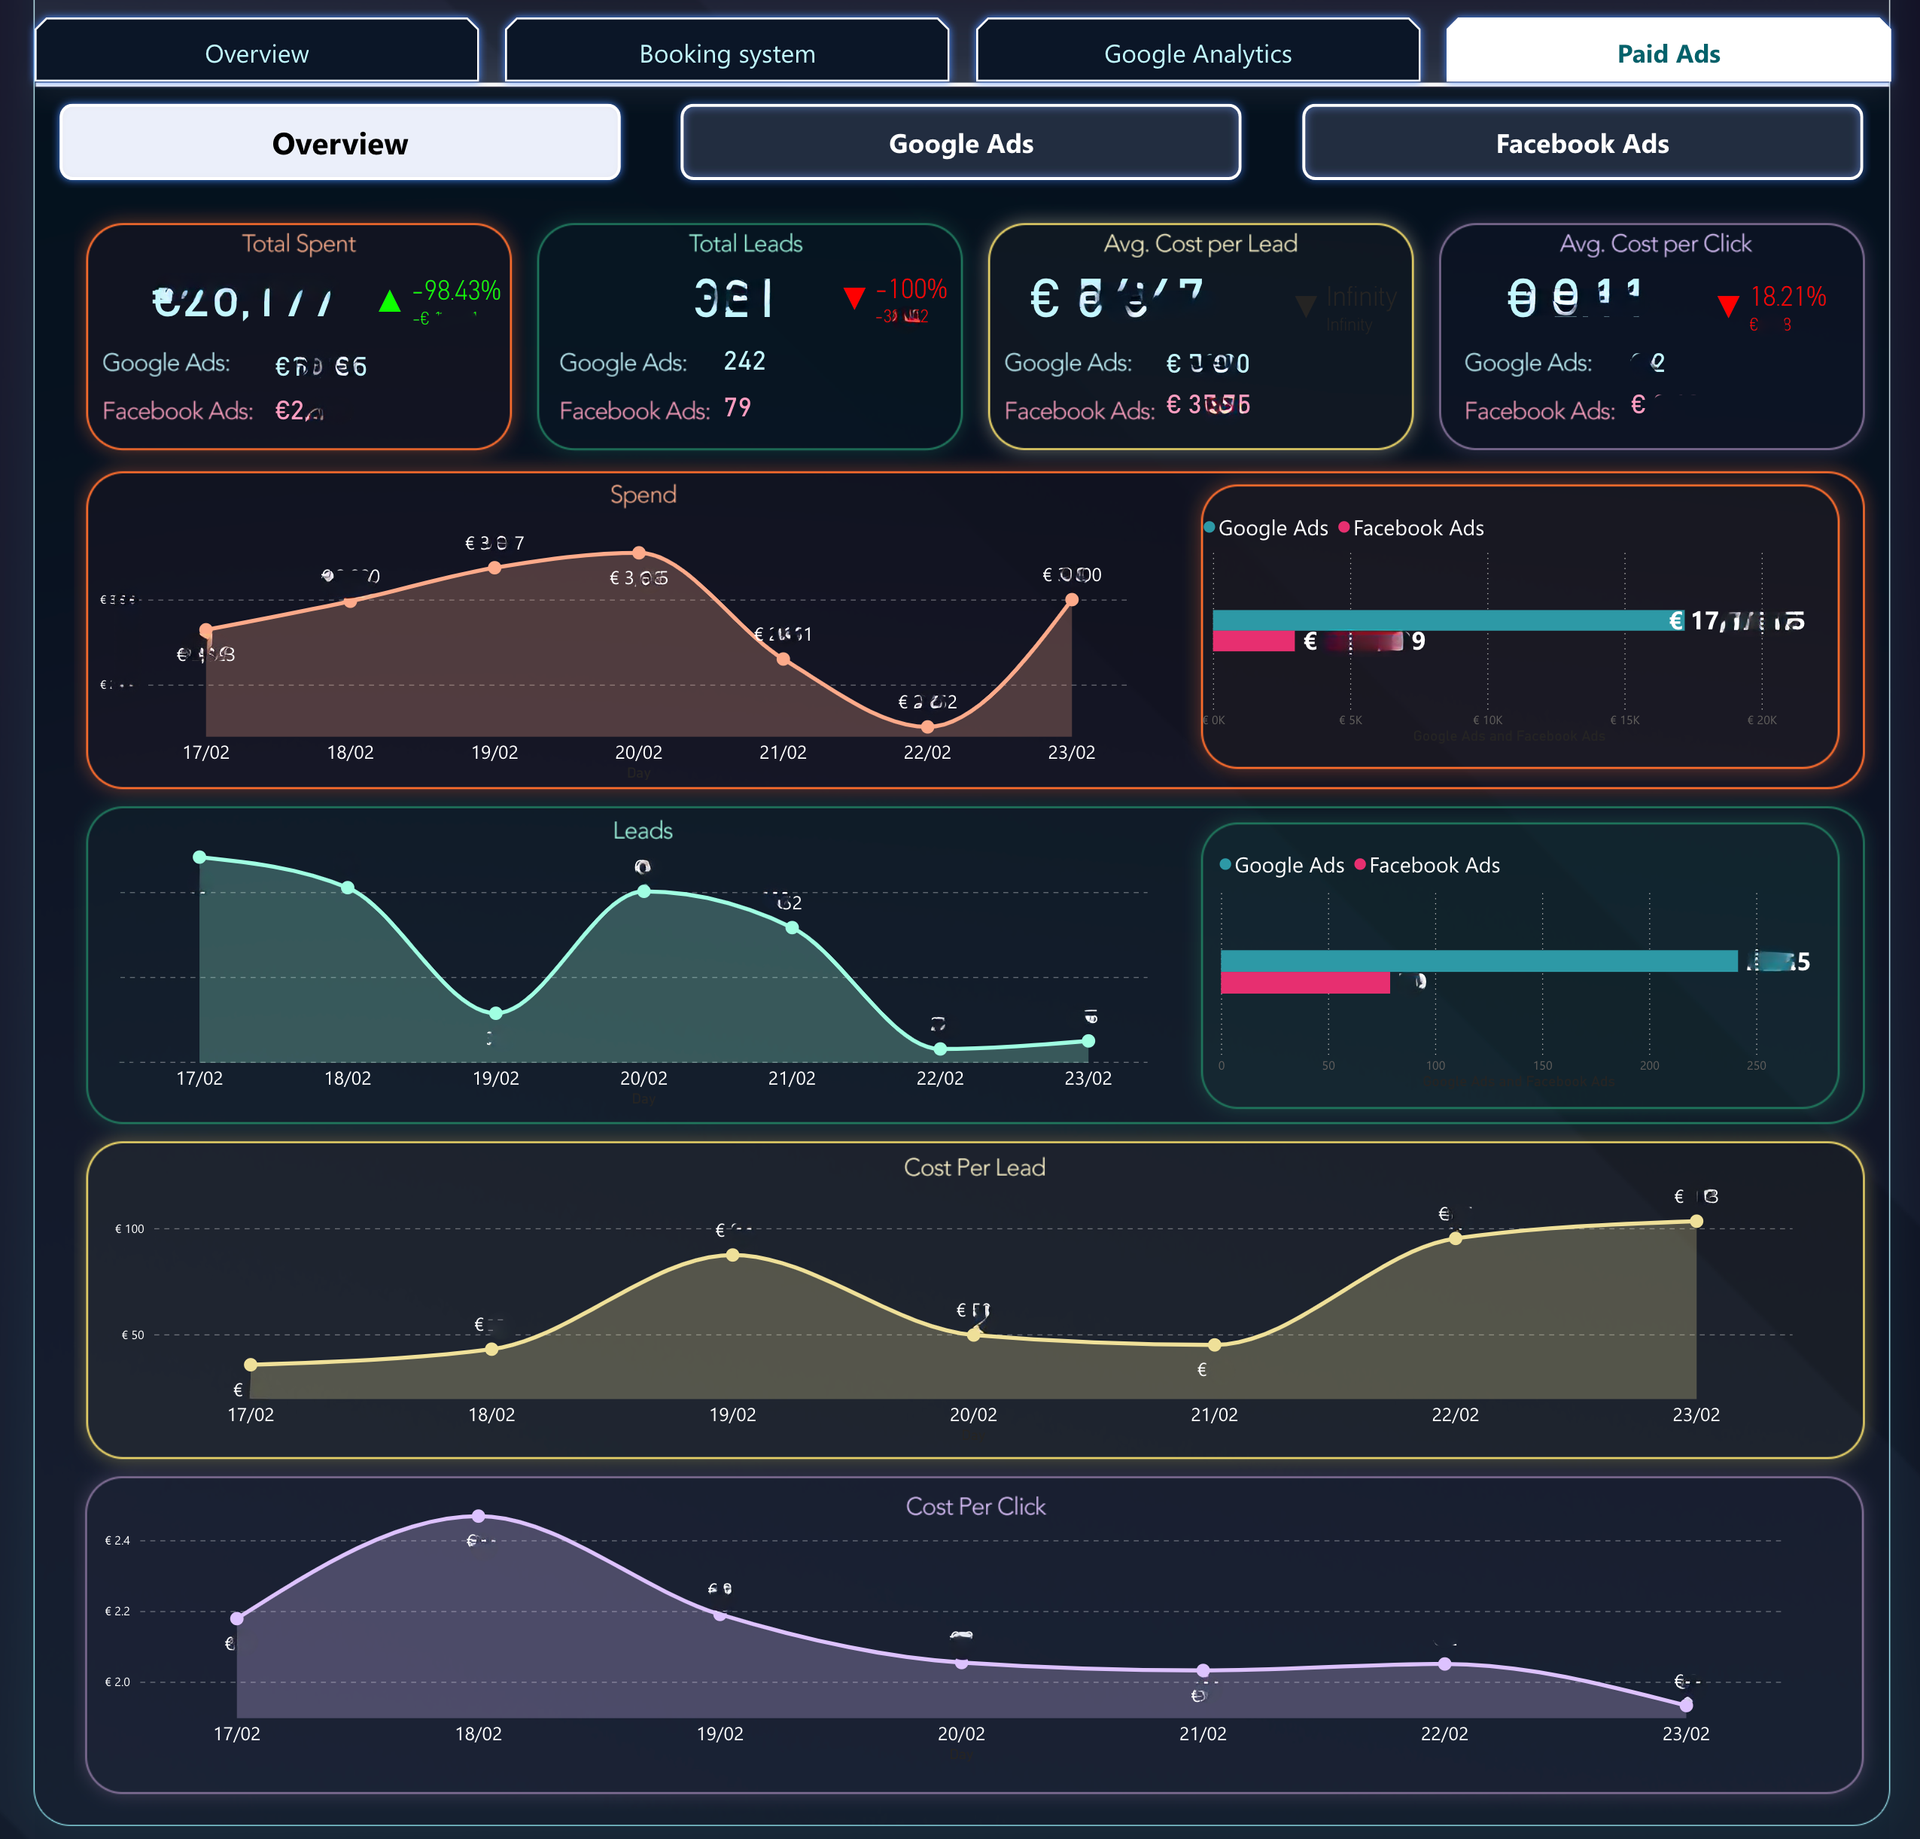Image resolution: width=1920 pixels, height=1839 pixels.
Task: Open the Google Analytics tab
Action: (1198, 52)
